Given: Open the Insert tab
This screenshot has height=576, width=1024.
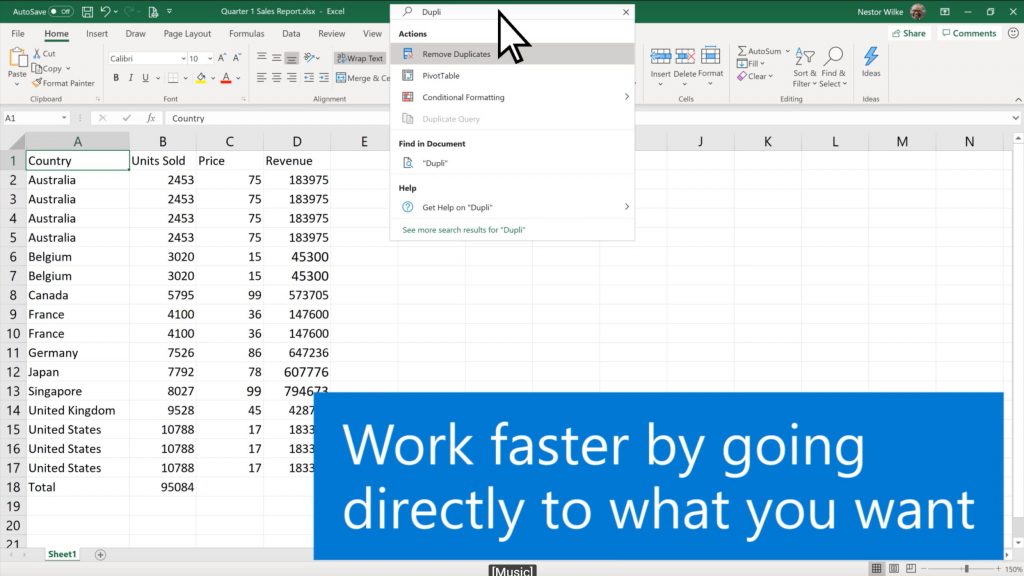Looking at the screenshot, I should (x=97, y=33).
